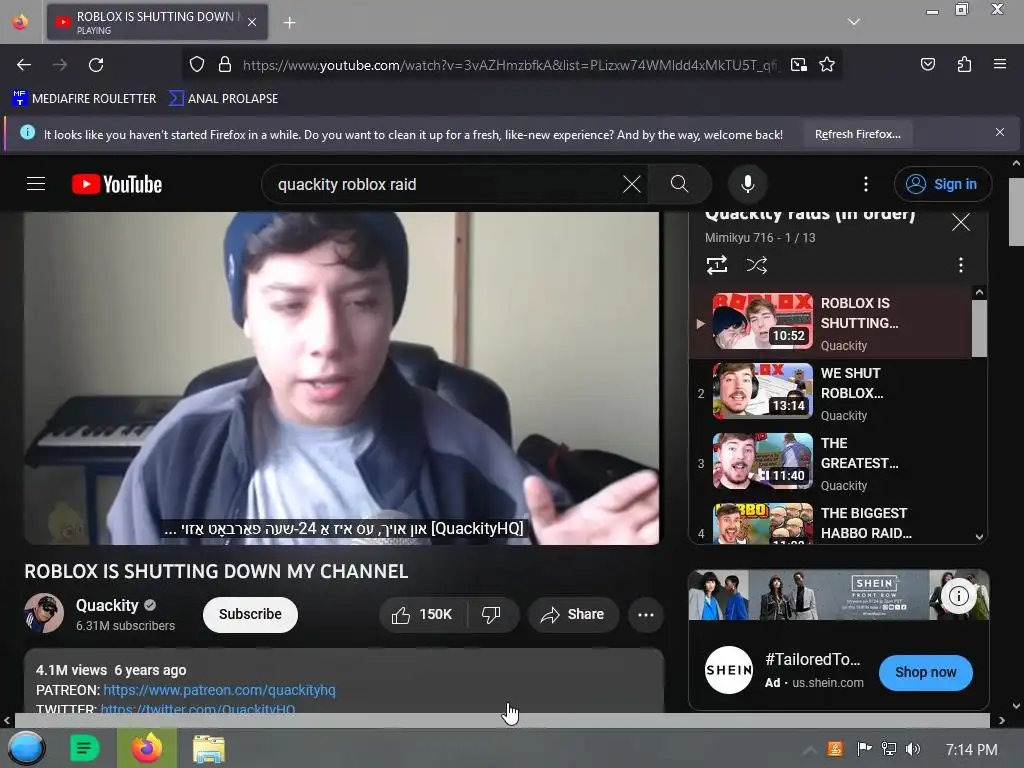Image resolution: width=1024 pixels, height=768 pixels.
Task: Click the Refresh Firefox button
Action: [x=857, y=134]
